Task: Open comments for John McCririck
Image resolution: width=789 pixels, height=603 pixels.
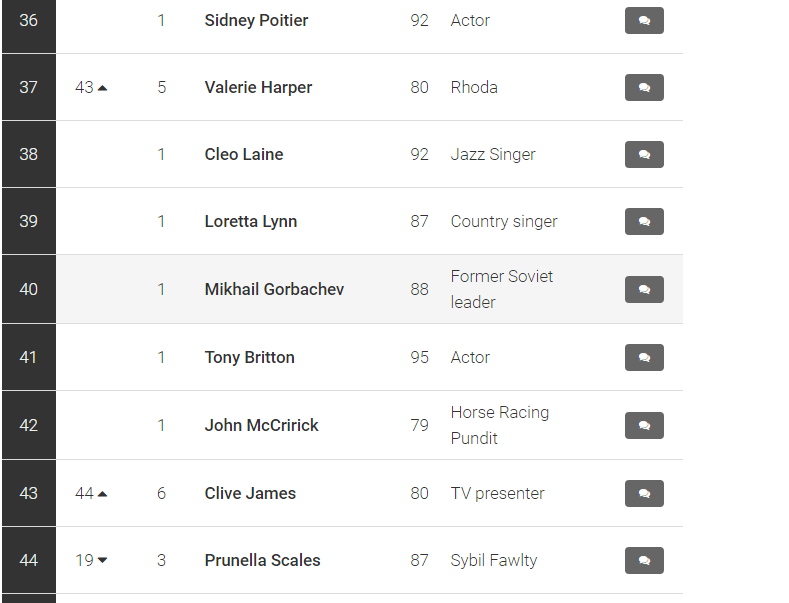Action: pos(644,425)
